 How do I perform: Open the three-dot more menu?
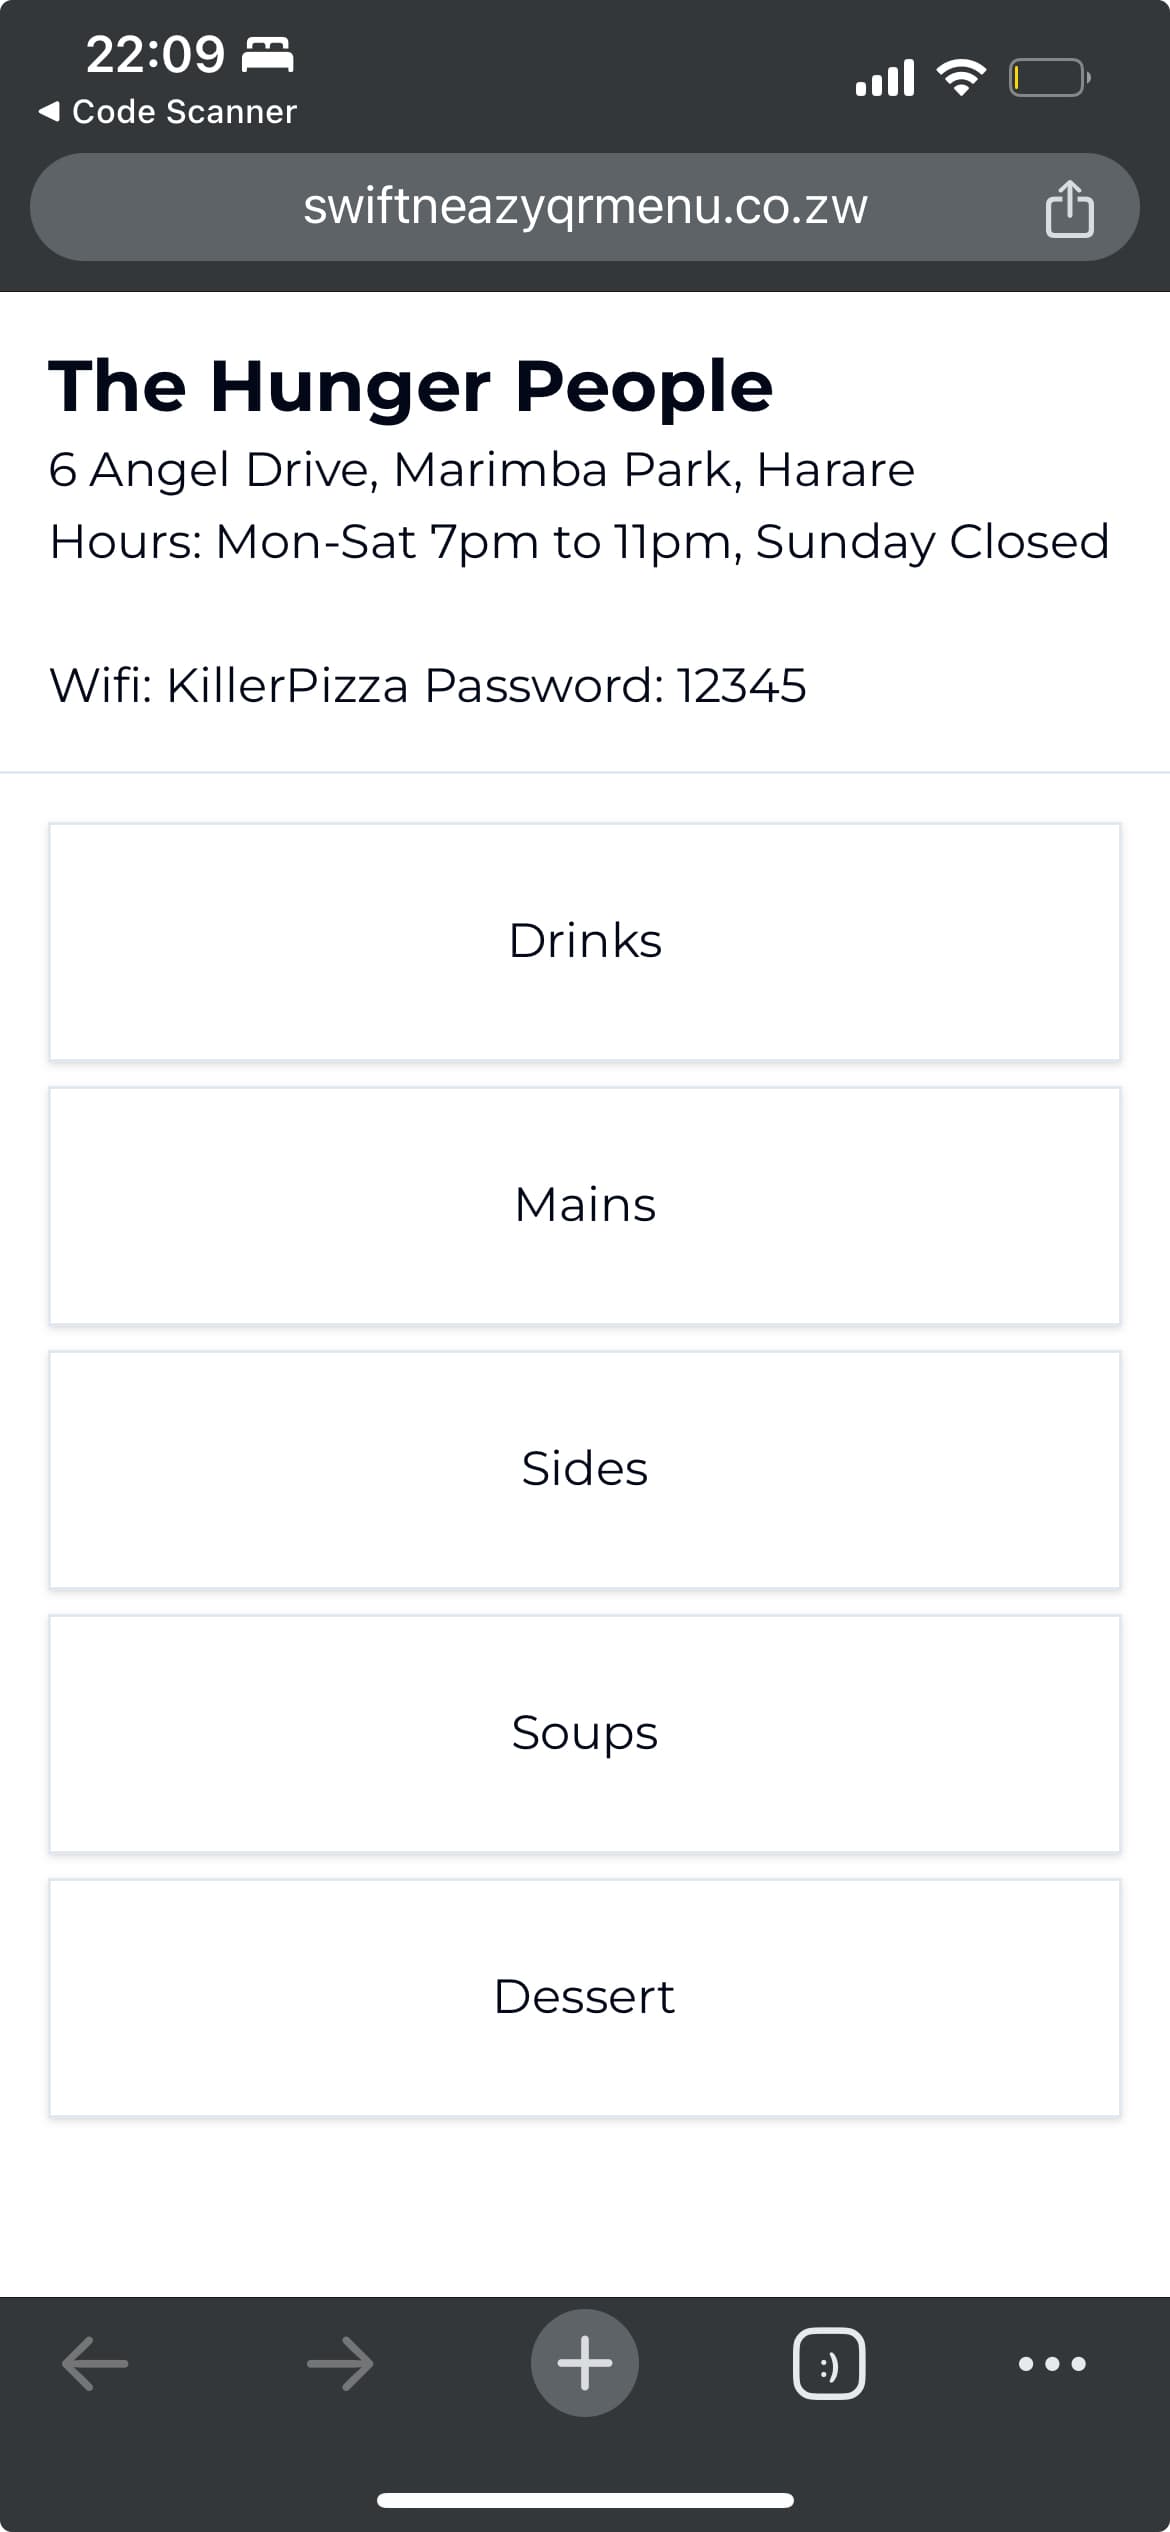tap(1052, 2364)
